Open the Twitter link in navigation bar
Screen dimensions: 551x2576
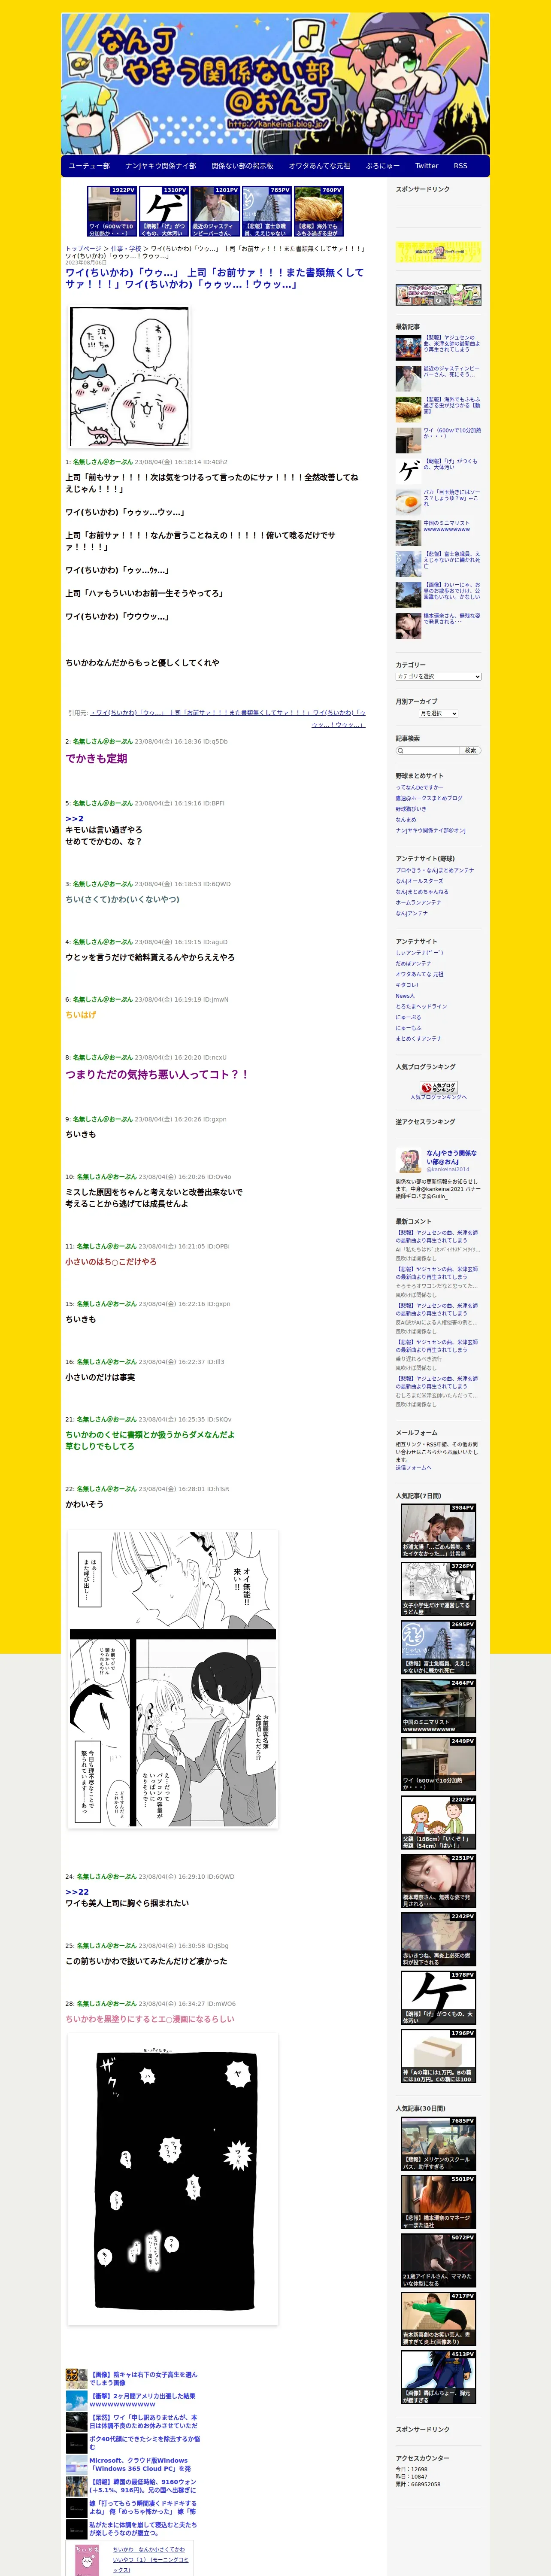click(x=427, y=166)
